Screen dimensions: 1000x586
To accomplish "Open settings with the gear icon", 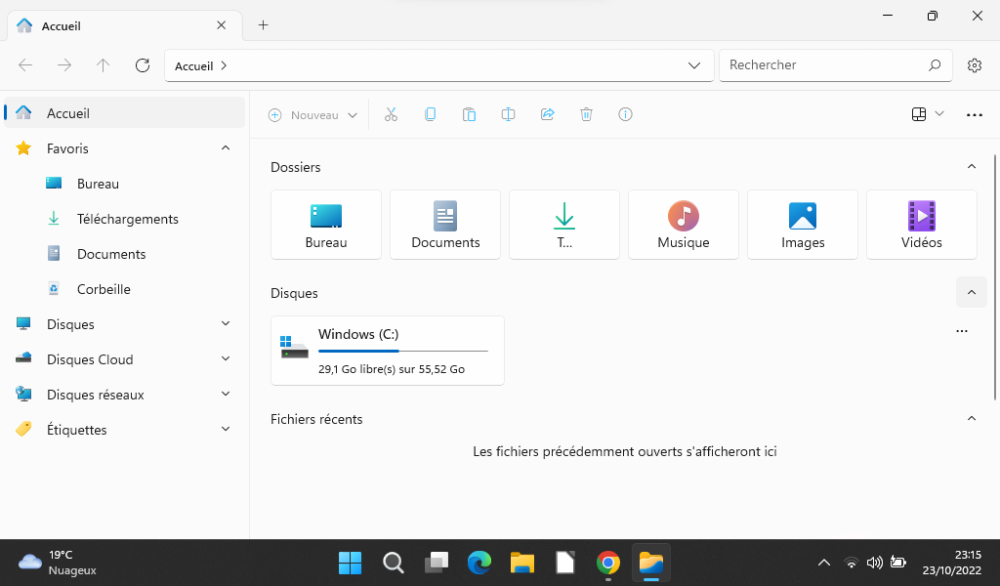I will 974,65.
